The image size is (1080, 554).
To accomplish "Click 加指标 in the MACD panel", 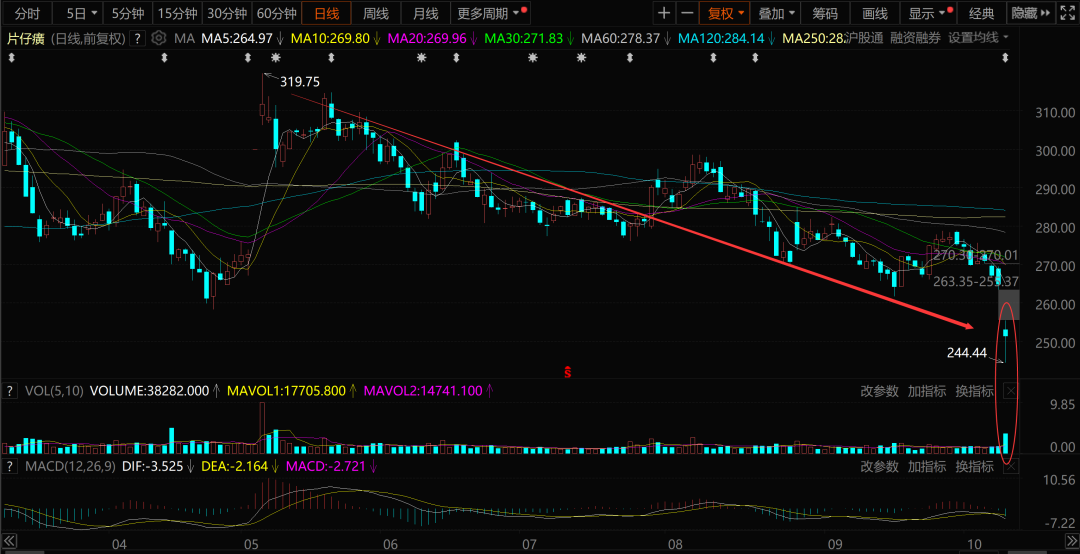I will coord(927,466).
